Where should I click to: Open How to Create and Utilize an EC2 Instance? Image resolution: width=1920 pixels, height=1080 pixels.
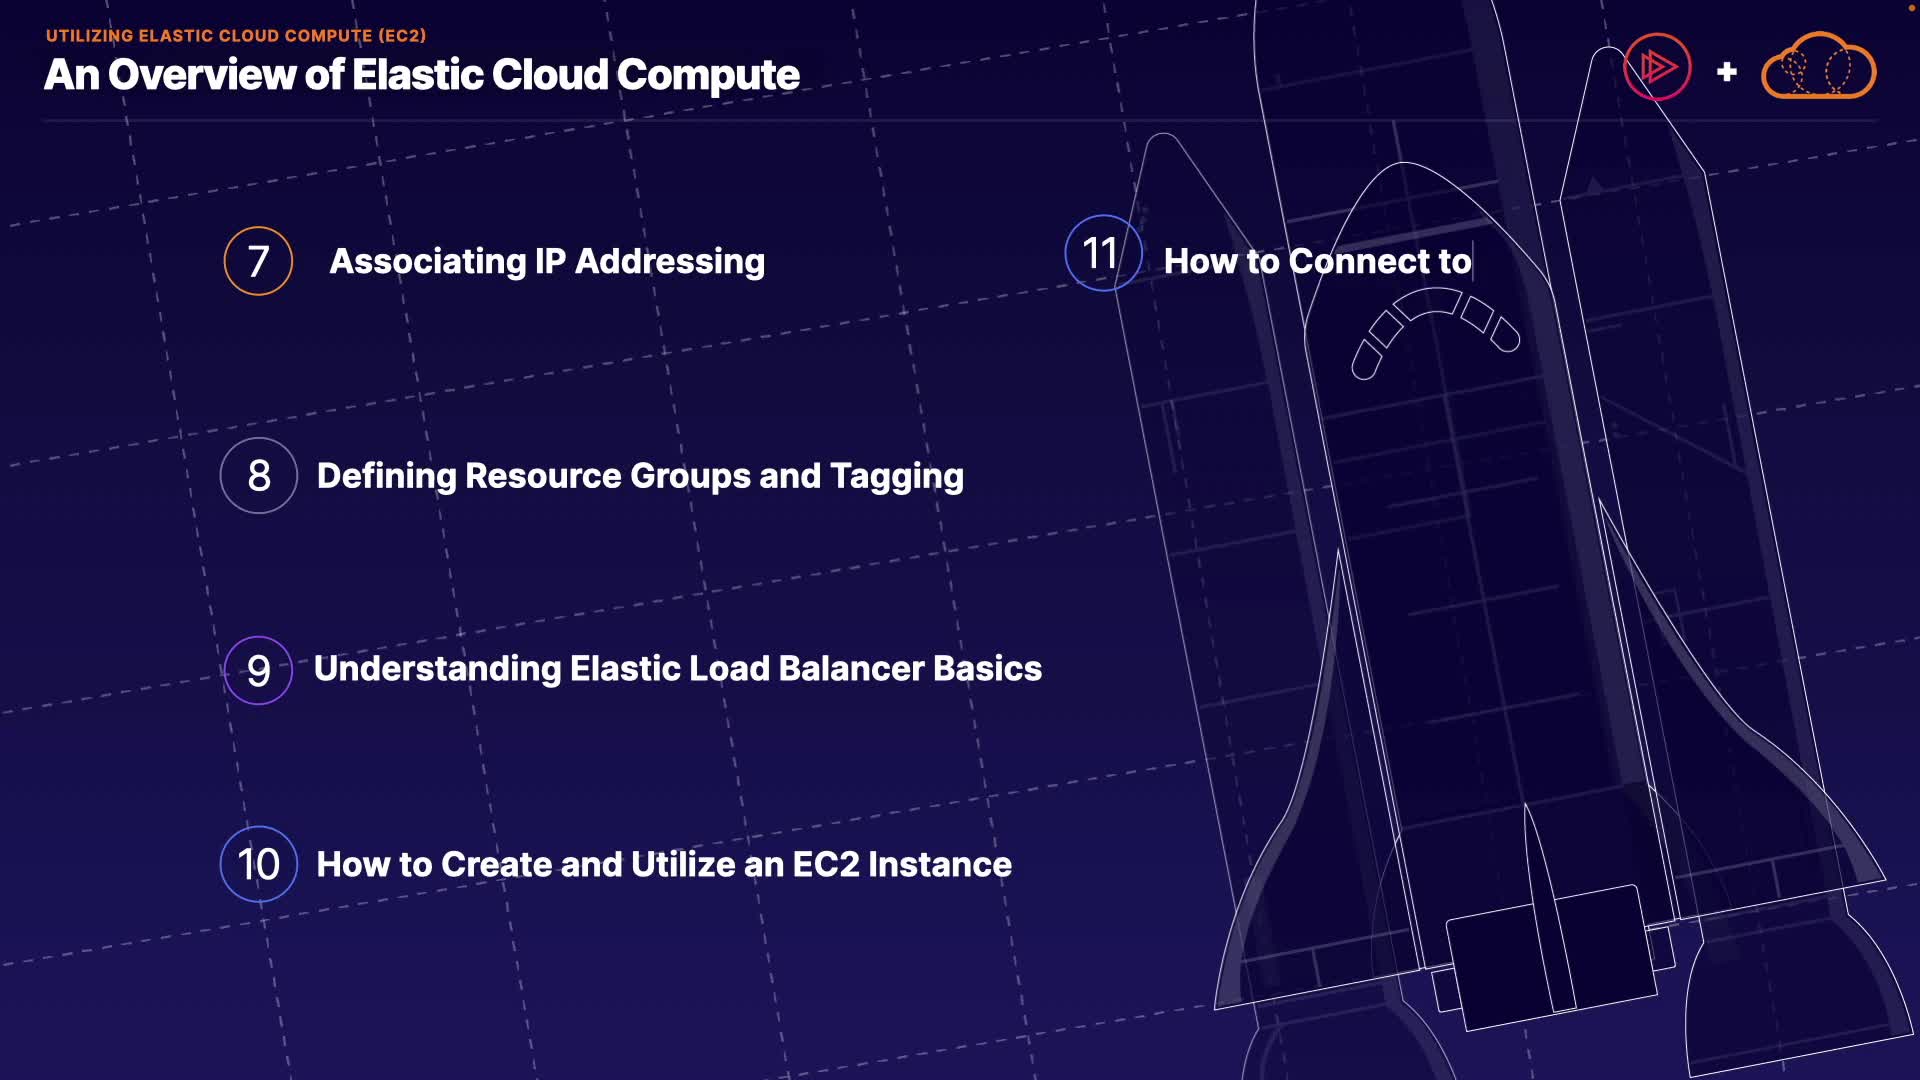coord(663,864)
